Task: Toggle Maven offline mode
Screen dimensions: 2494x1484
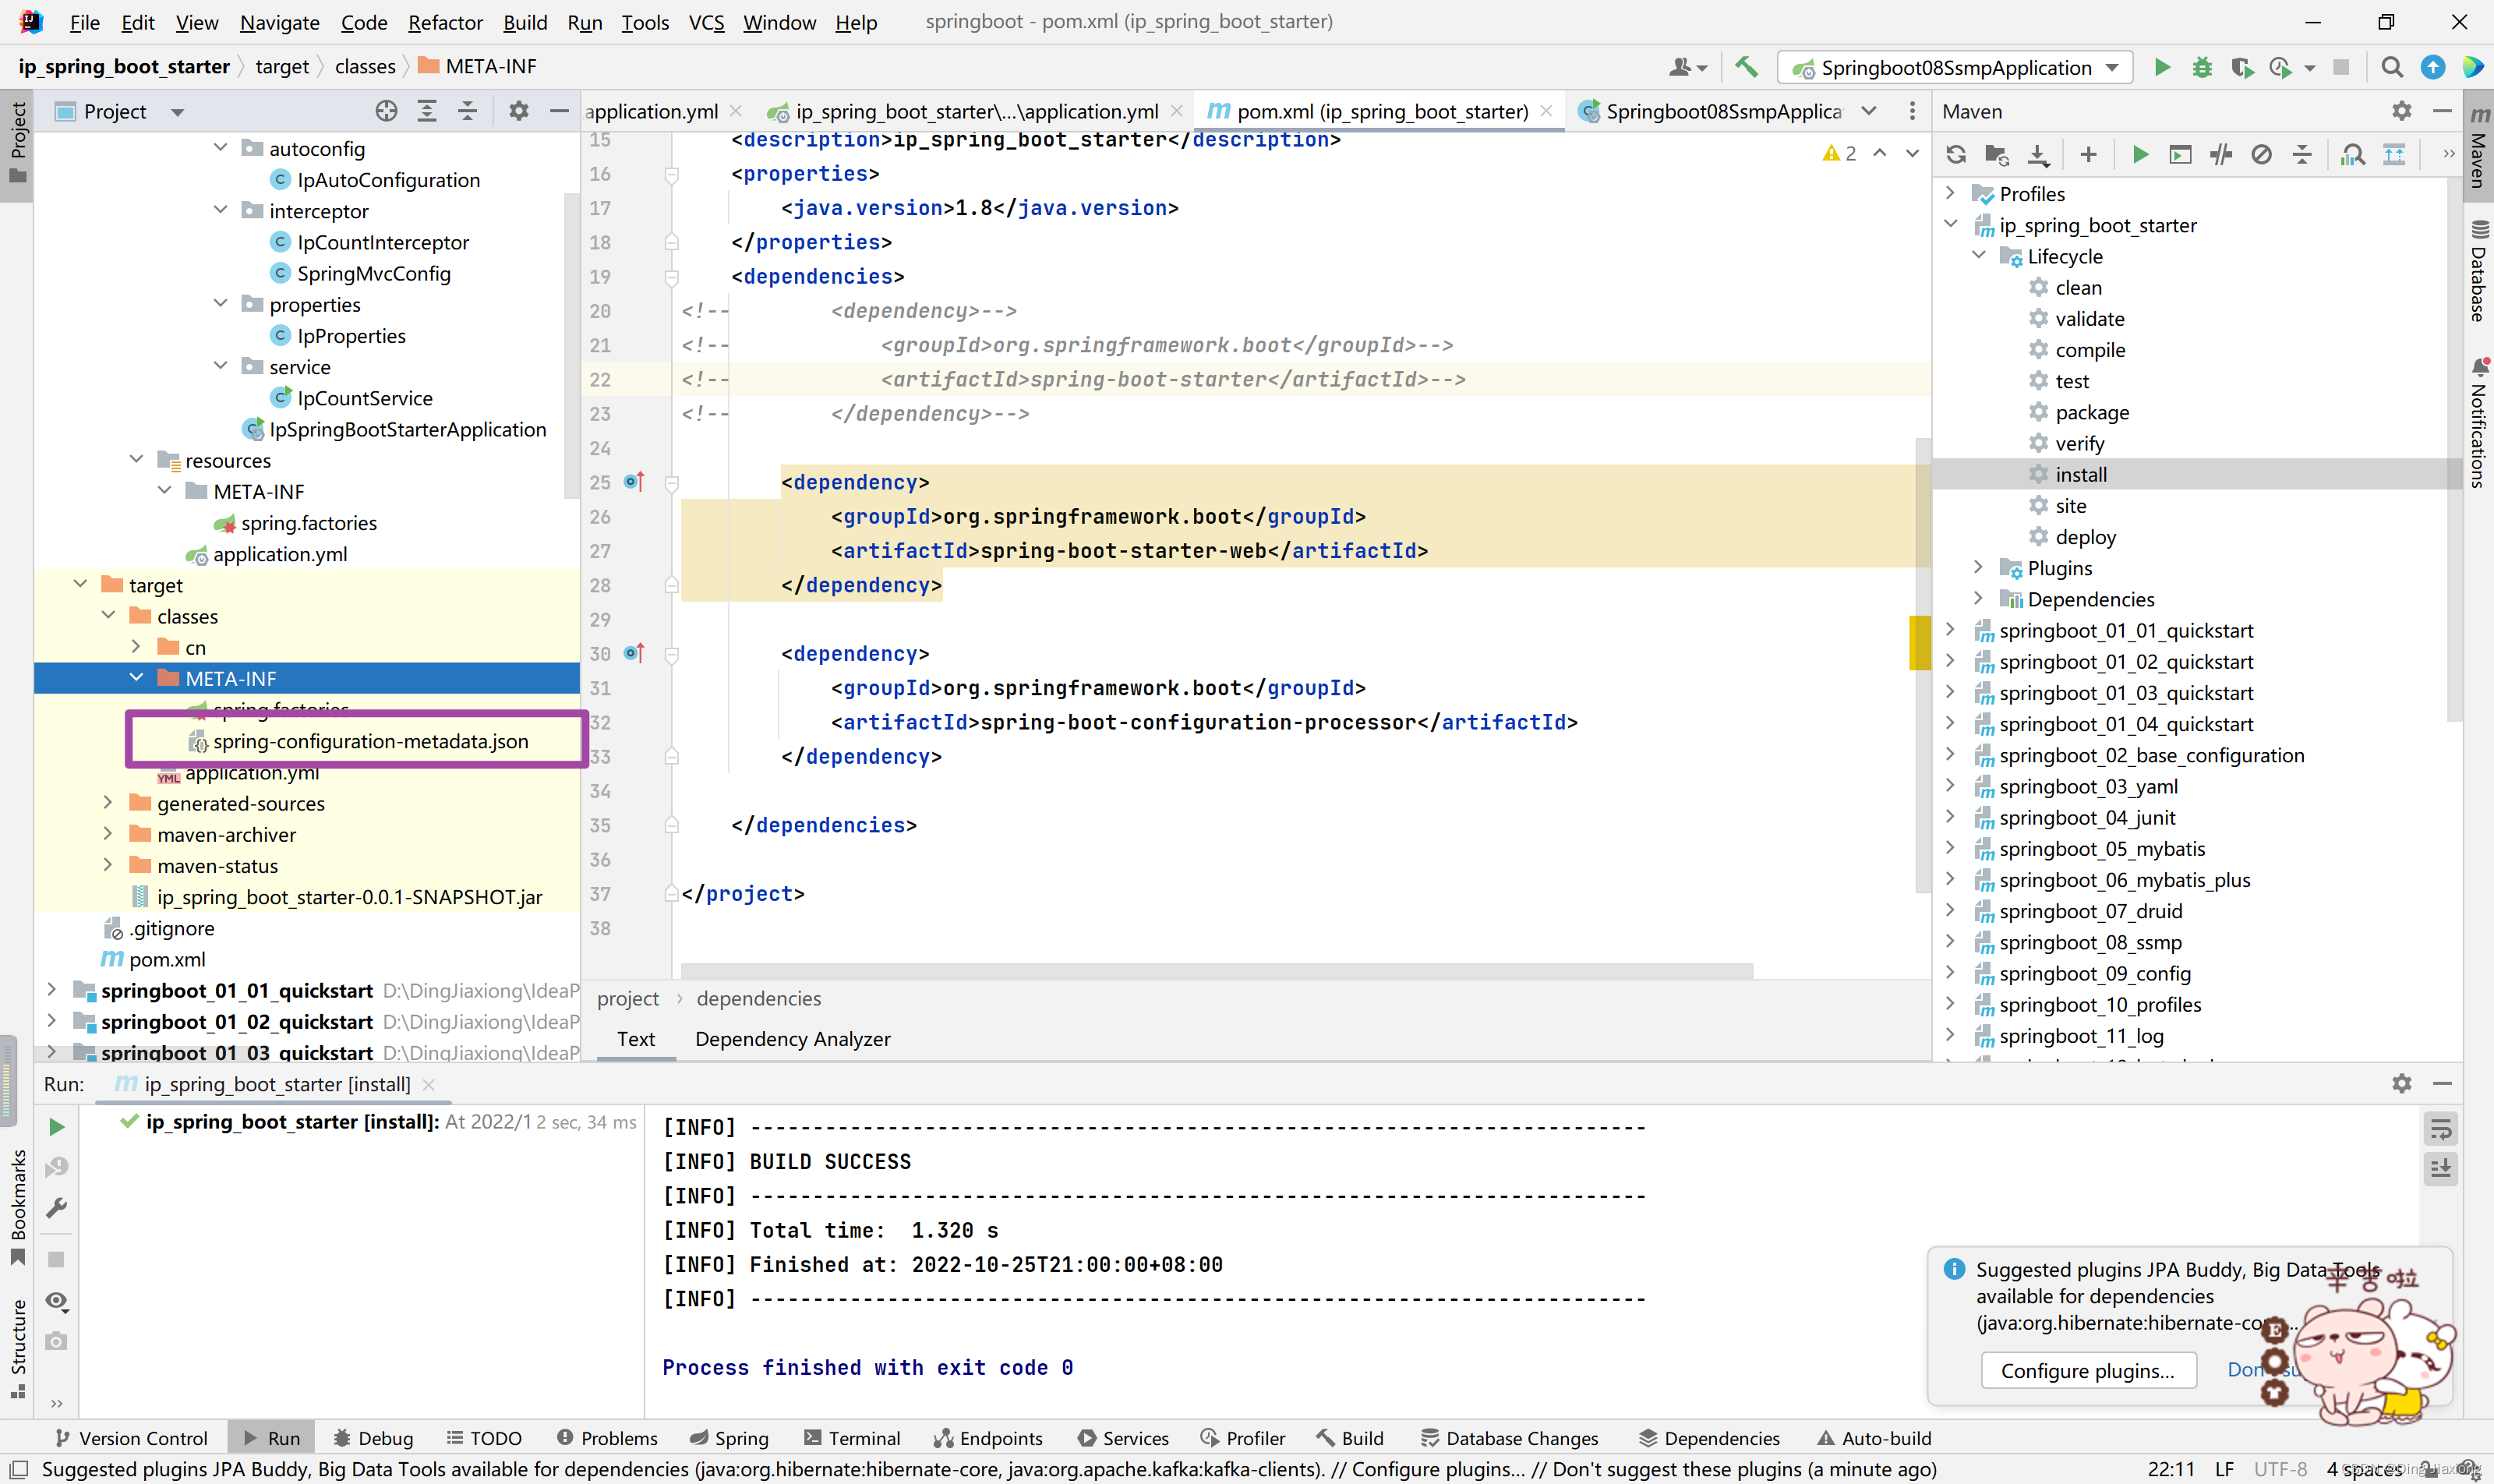Action: point(2221,154)
